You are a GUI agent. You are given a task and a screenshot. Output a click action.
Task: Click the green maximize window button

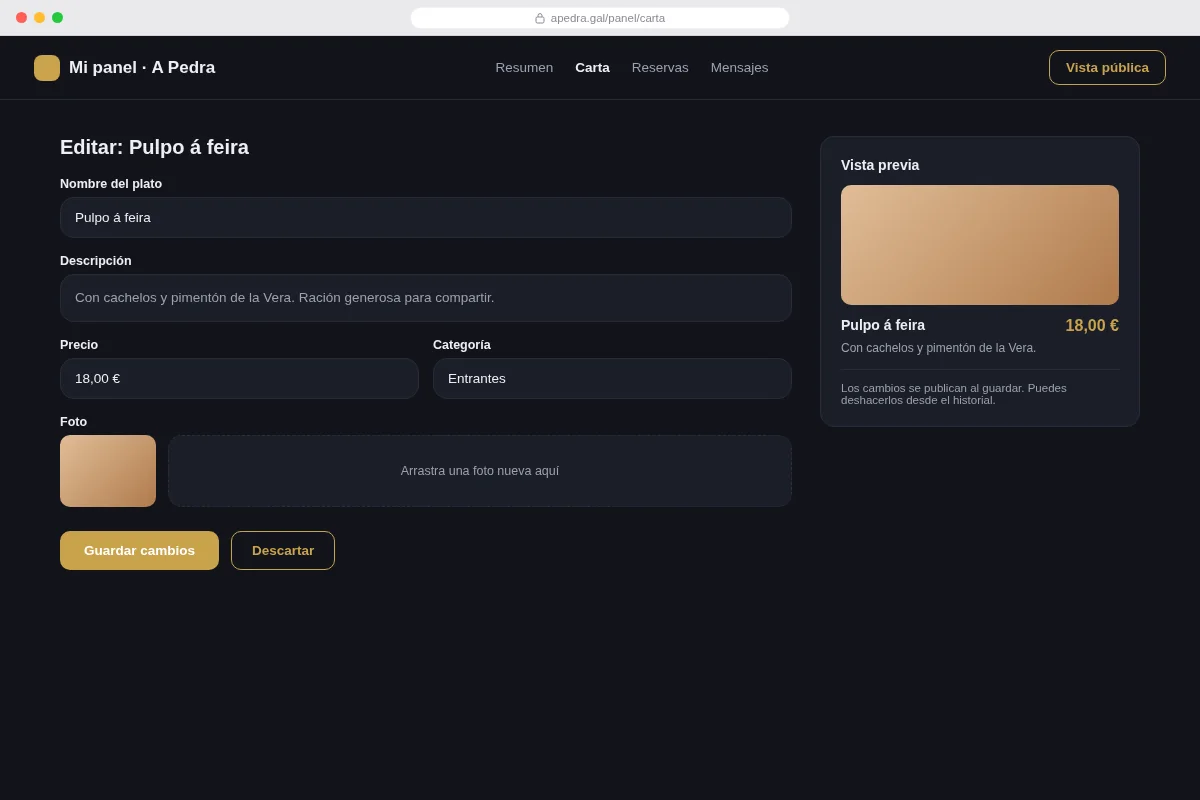57,18
